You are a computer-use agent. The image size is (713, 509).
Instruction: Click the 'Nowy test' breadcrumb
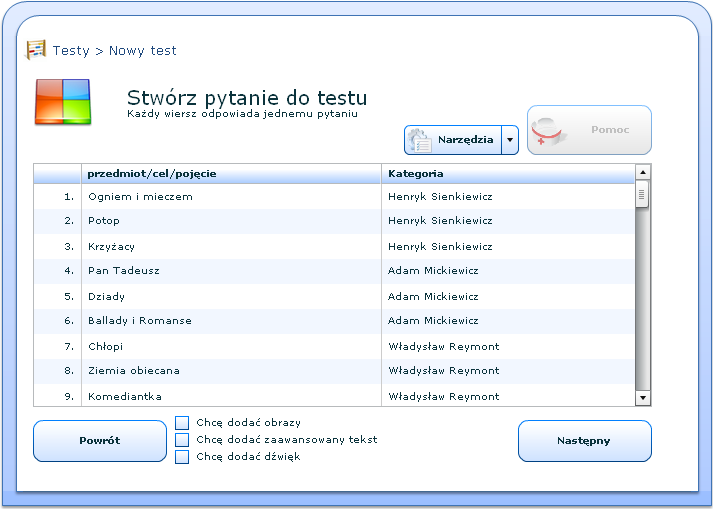143,50
